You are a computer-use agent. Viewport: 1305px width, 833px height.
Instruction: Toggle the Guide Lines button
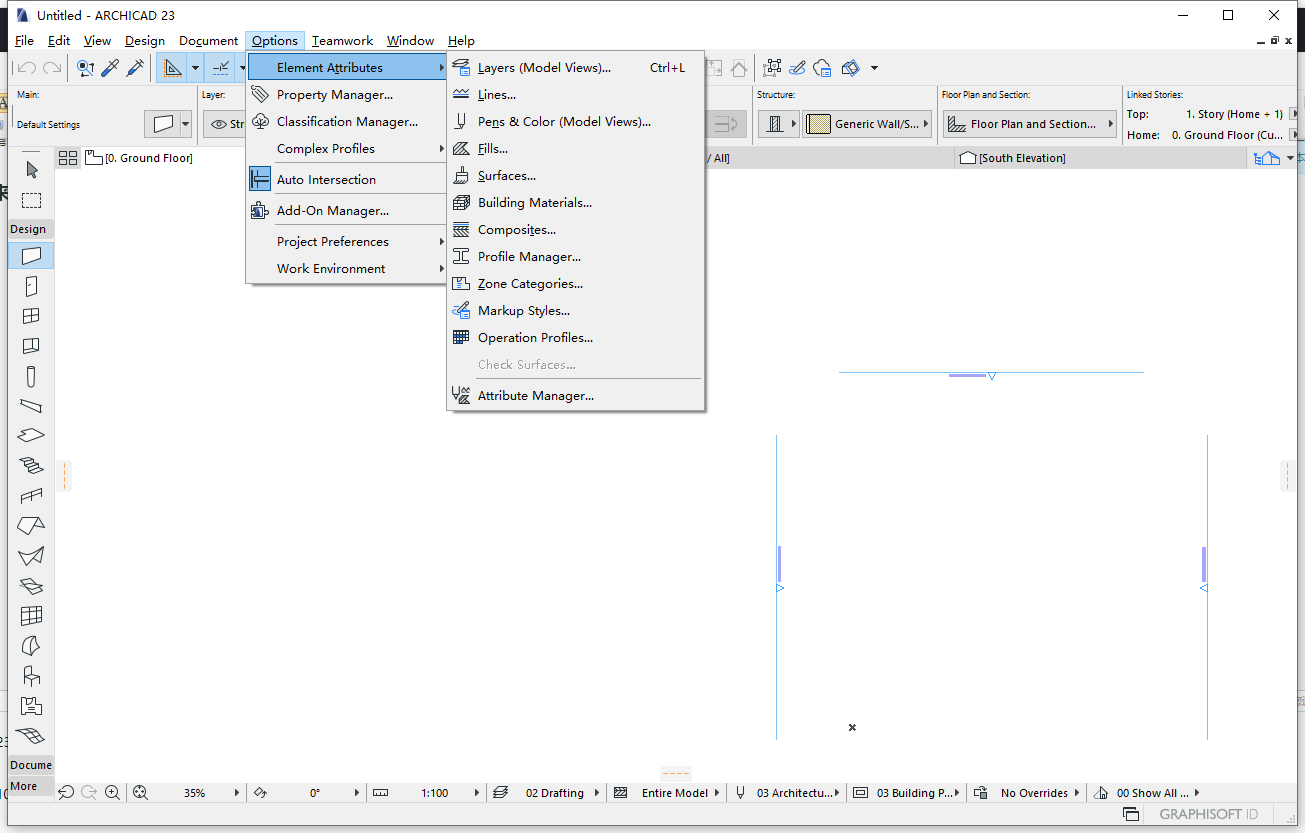click(172, 68)
